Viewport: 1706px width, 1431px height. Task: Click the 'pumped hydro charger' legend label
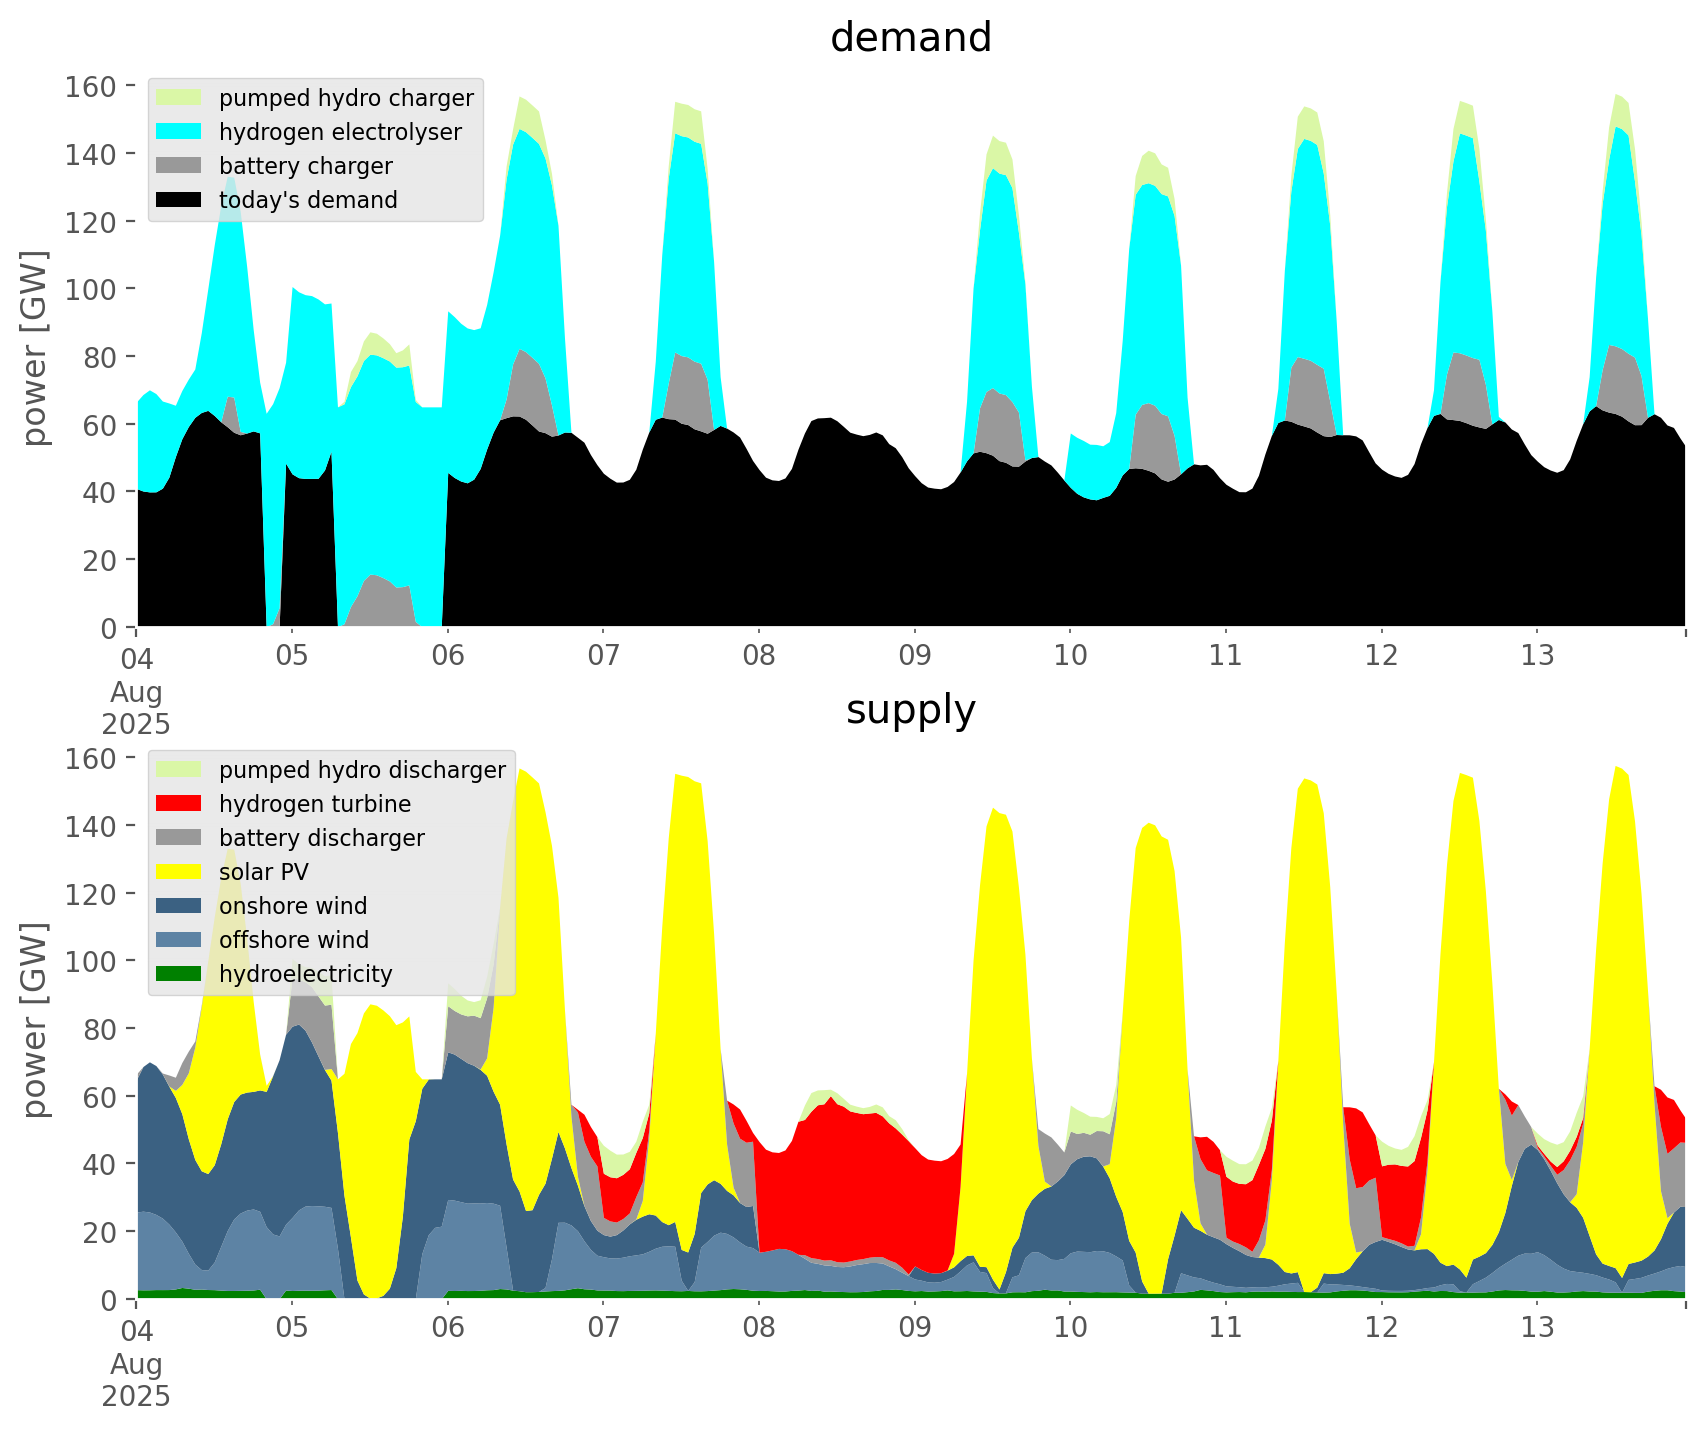point(346,98)
